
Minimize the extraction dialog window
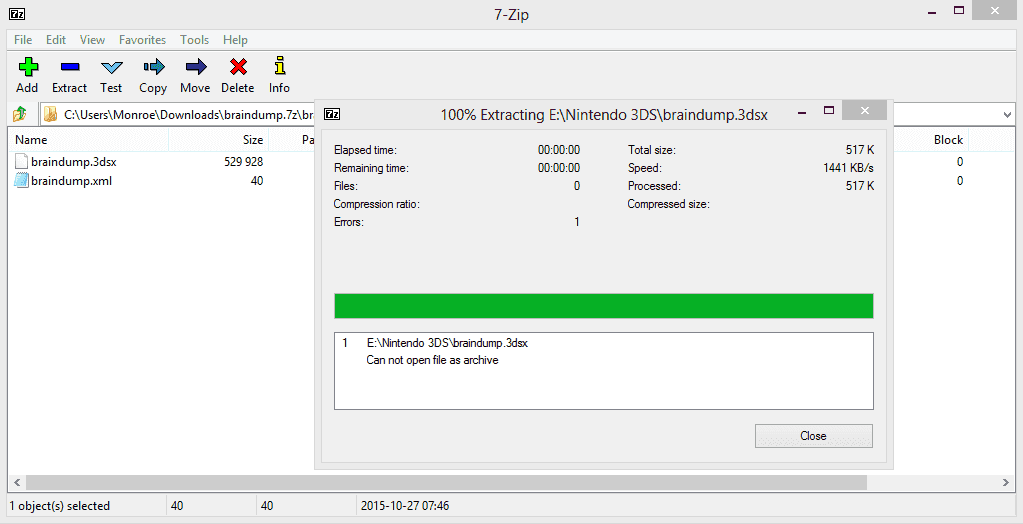(x=802, y=112)
